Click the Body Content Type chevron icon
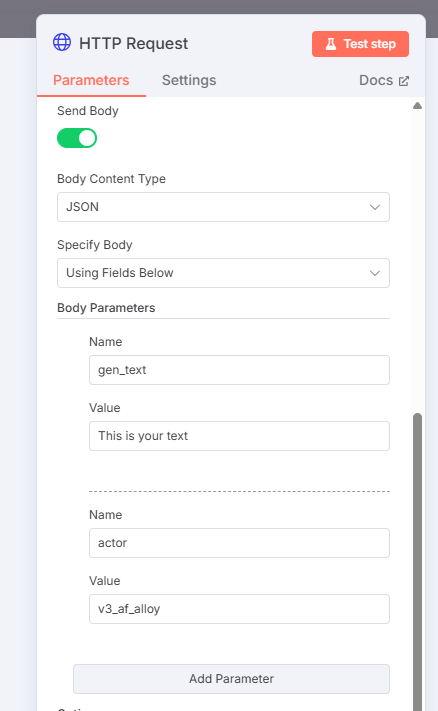438x711 pixels. tap(375, 207)
